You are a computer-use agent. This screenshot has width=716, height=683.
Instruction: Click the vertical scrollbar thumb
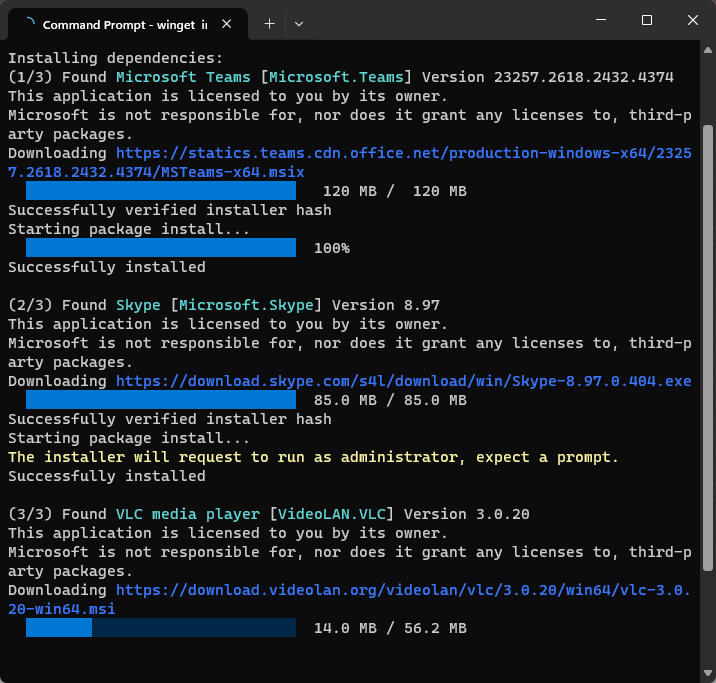(708, 350)
